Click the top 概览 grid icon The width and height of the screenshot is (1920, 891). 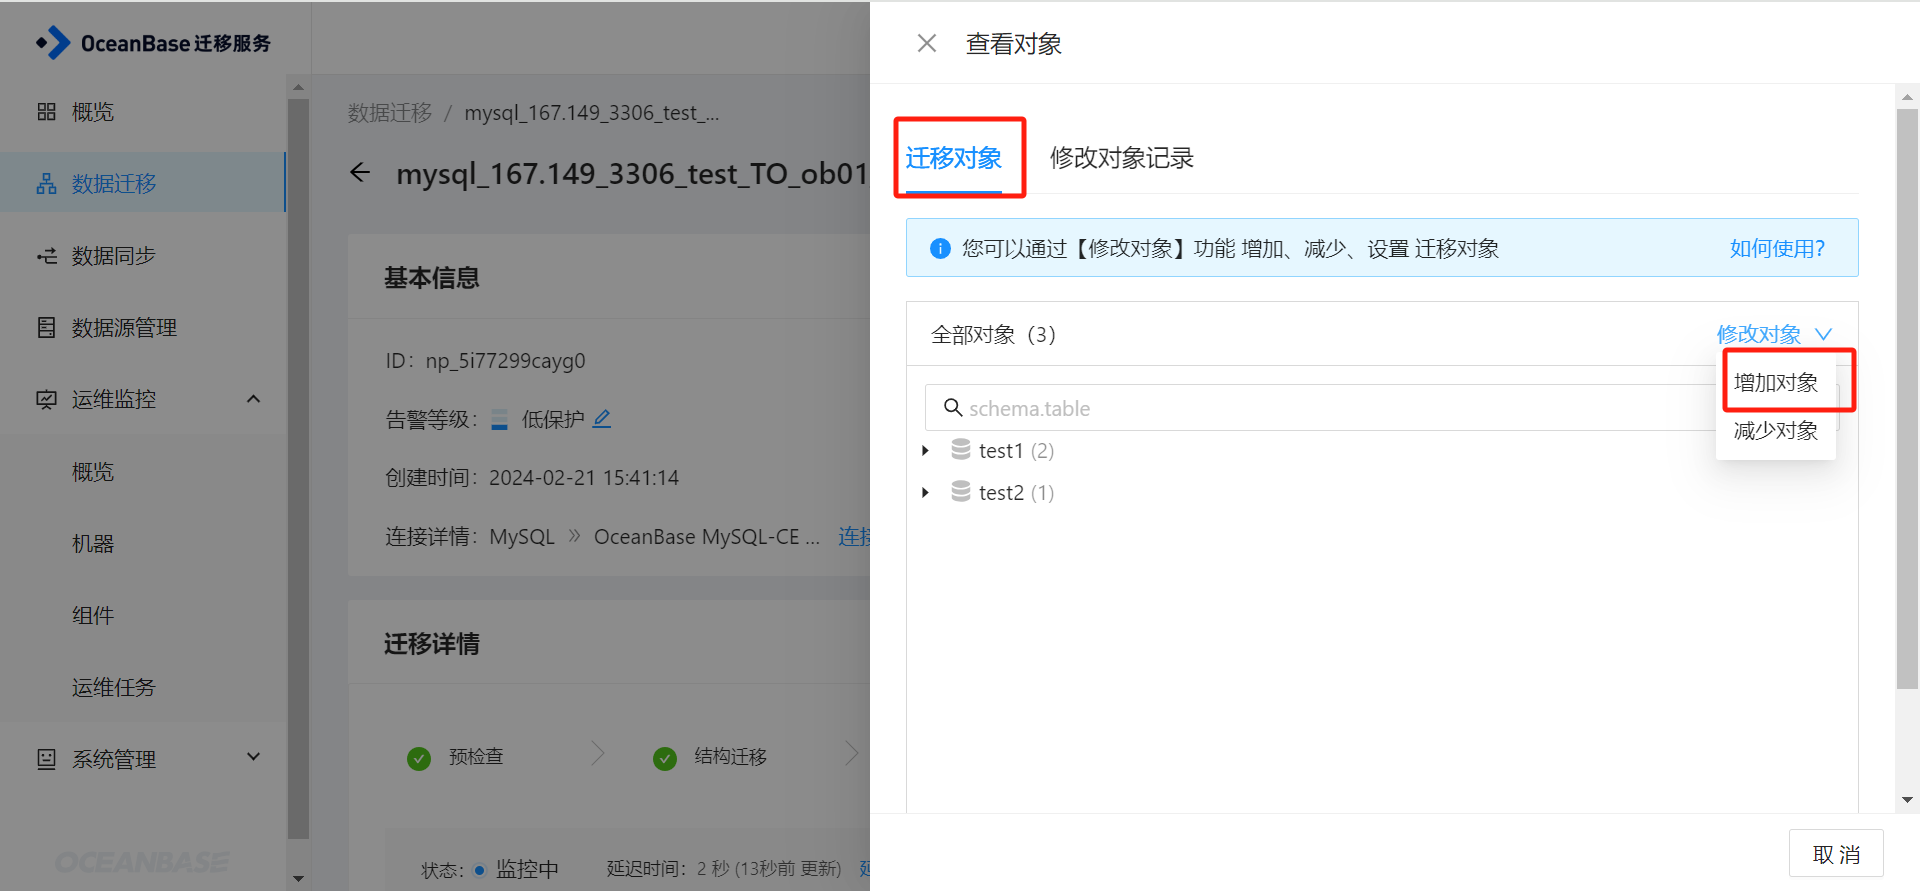coord(46,112)
